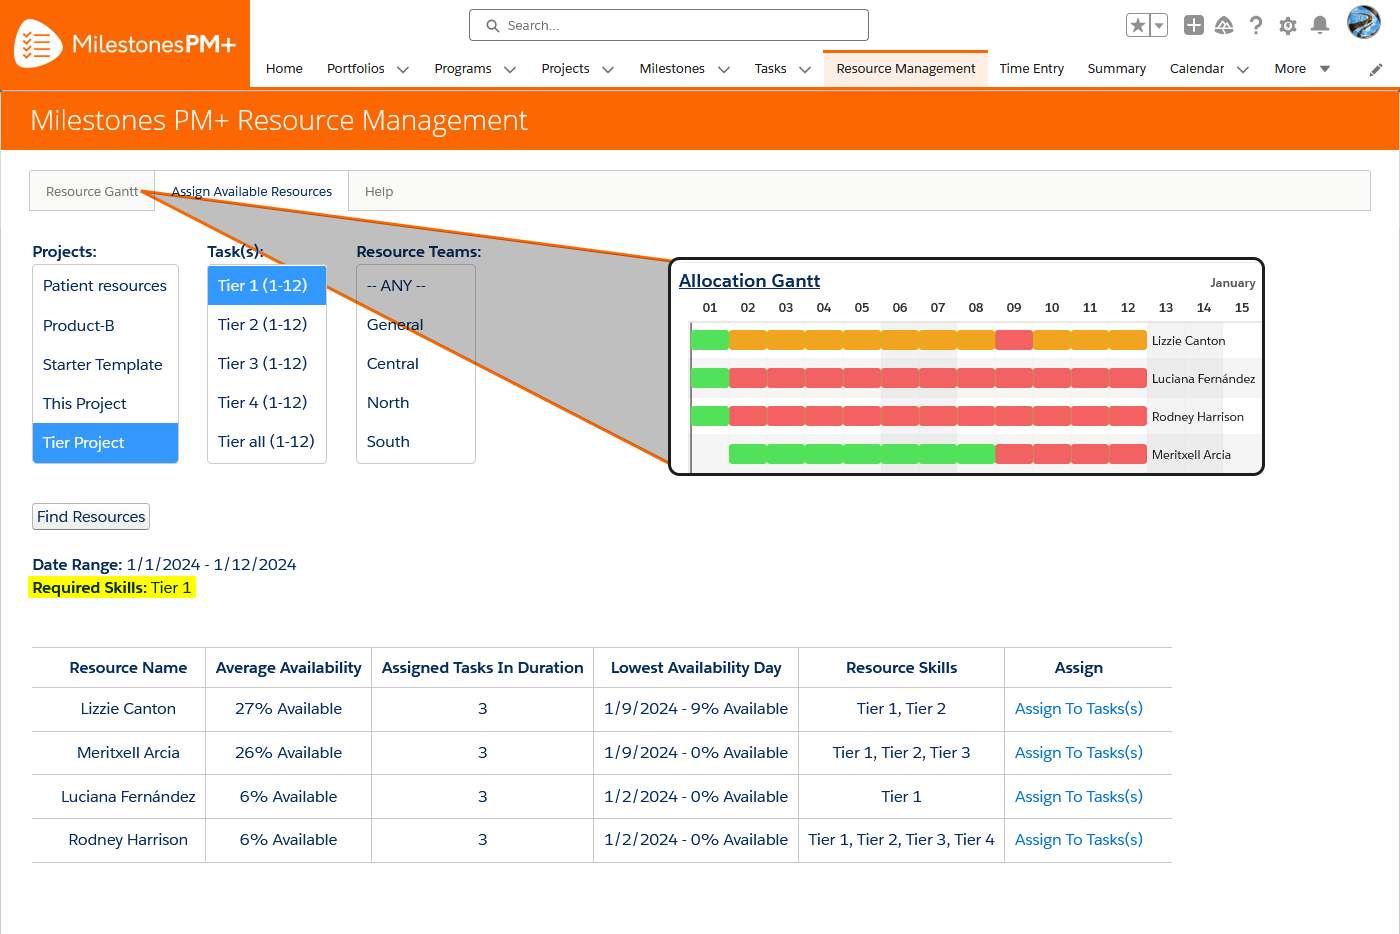Open the Time Entry navigation item

1031,68
